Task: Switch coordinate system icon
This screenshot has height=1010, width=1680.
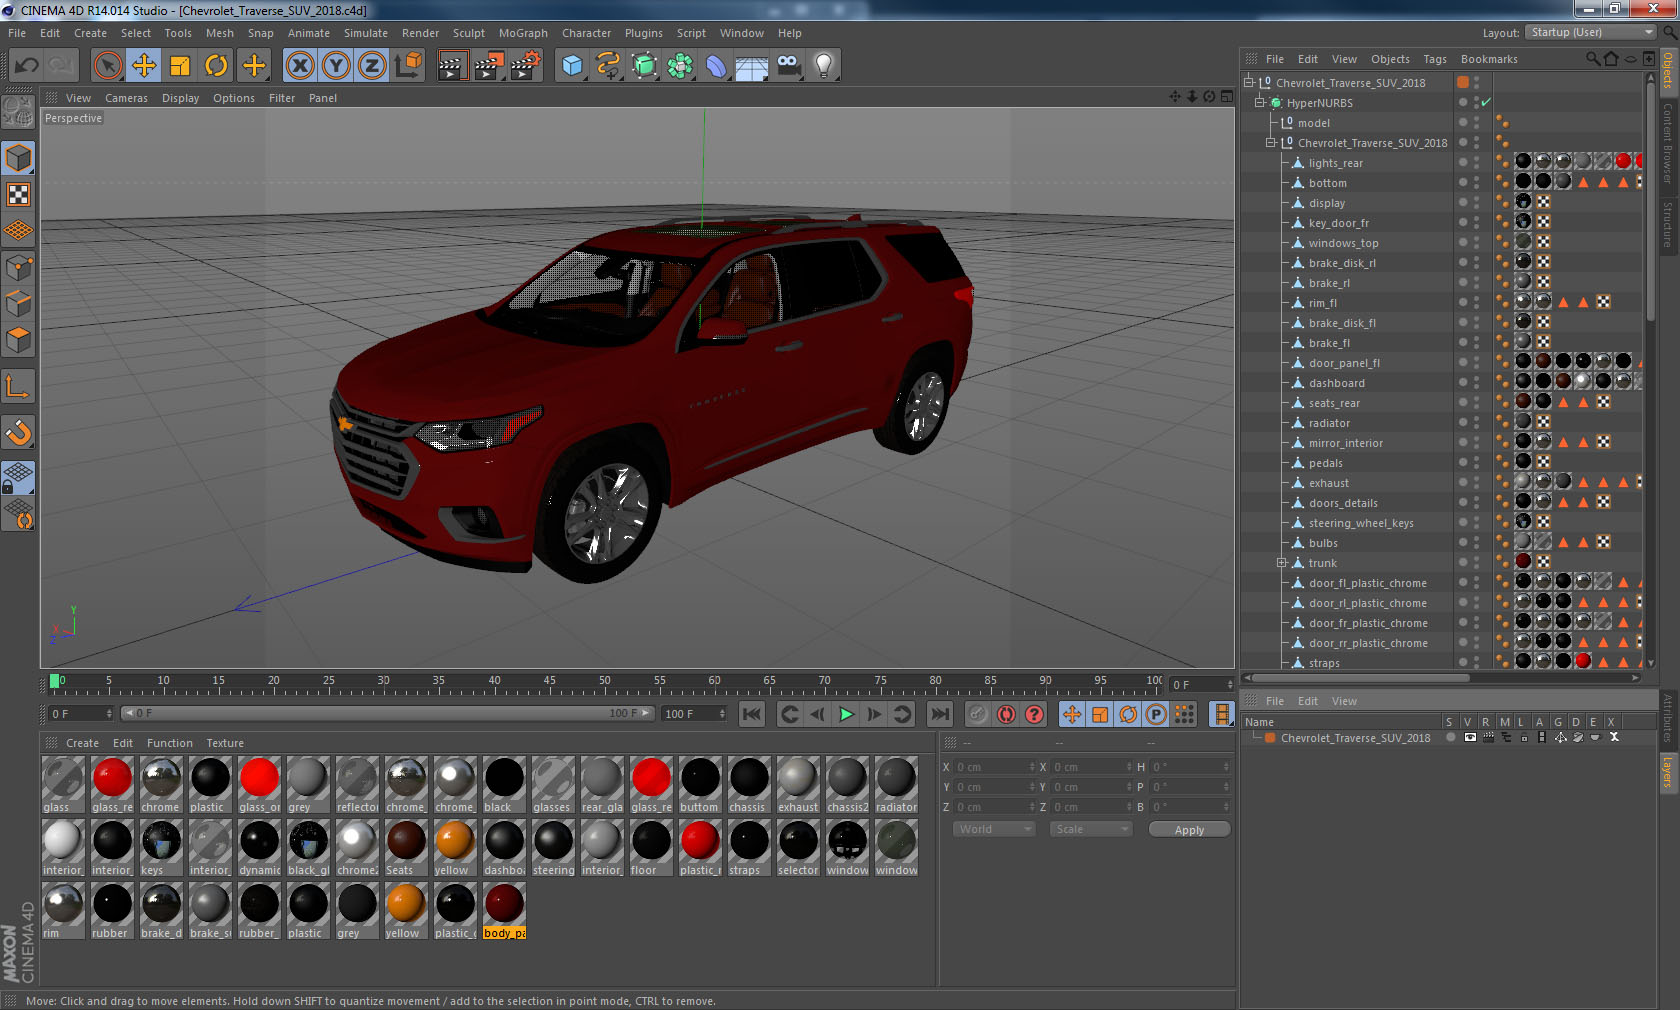Action: (408, 66)
